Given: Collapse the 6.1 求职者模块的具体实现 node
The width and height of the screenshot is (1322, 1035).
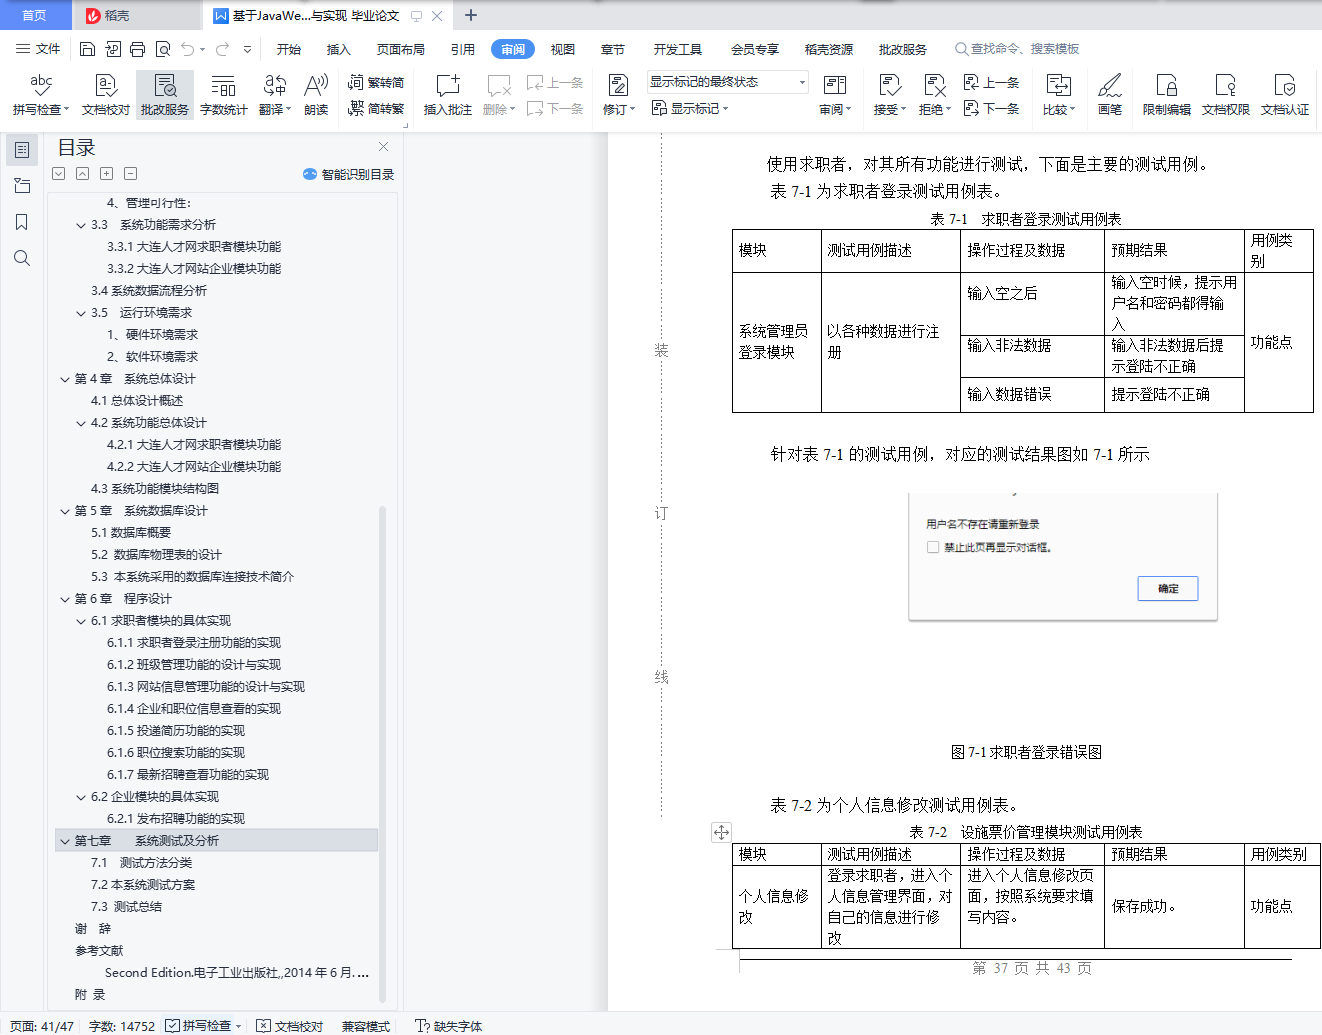Looking at the screenshot, I should point(81,621).
